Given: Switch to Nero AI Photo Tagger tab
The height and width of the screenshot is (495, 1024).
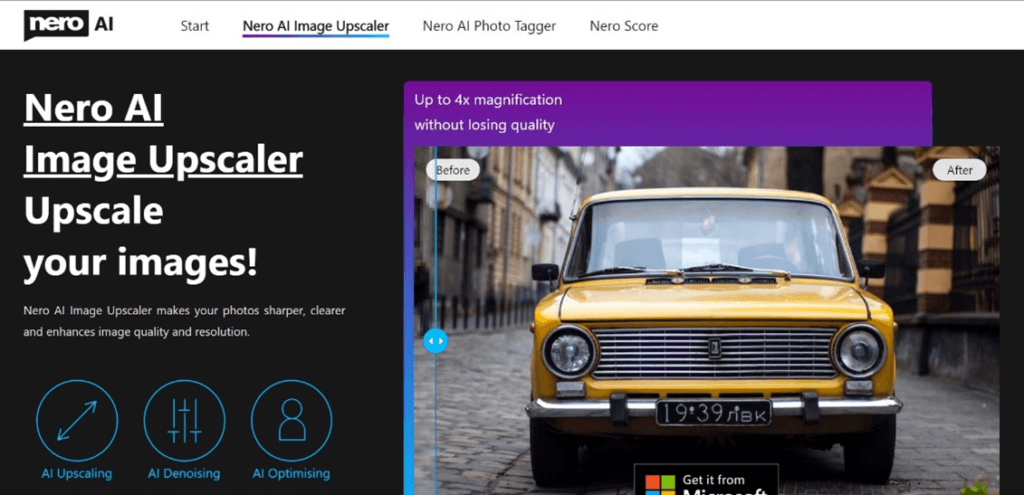Looking at the screenshot, I should point(489,26).
